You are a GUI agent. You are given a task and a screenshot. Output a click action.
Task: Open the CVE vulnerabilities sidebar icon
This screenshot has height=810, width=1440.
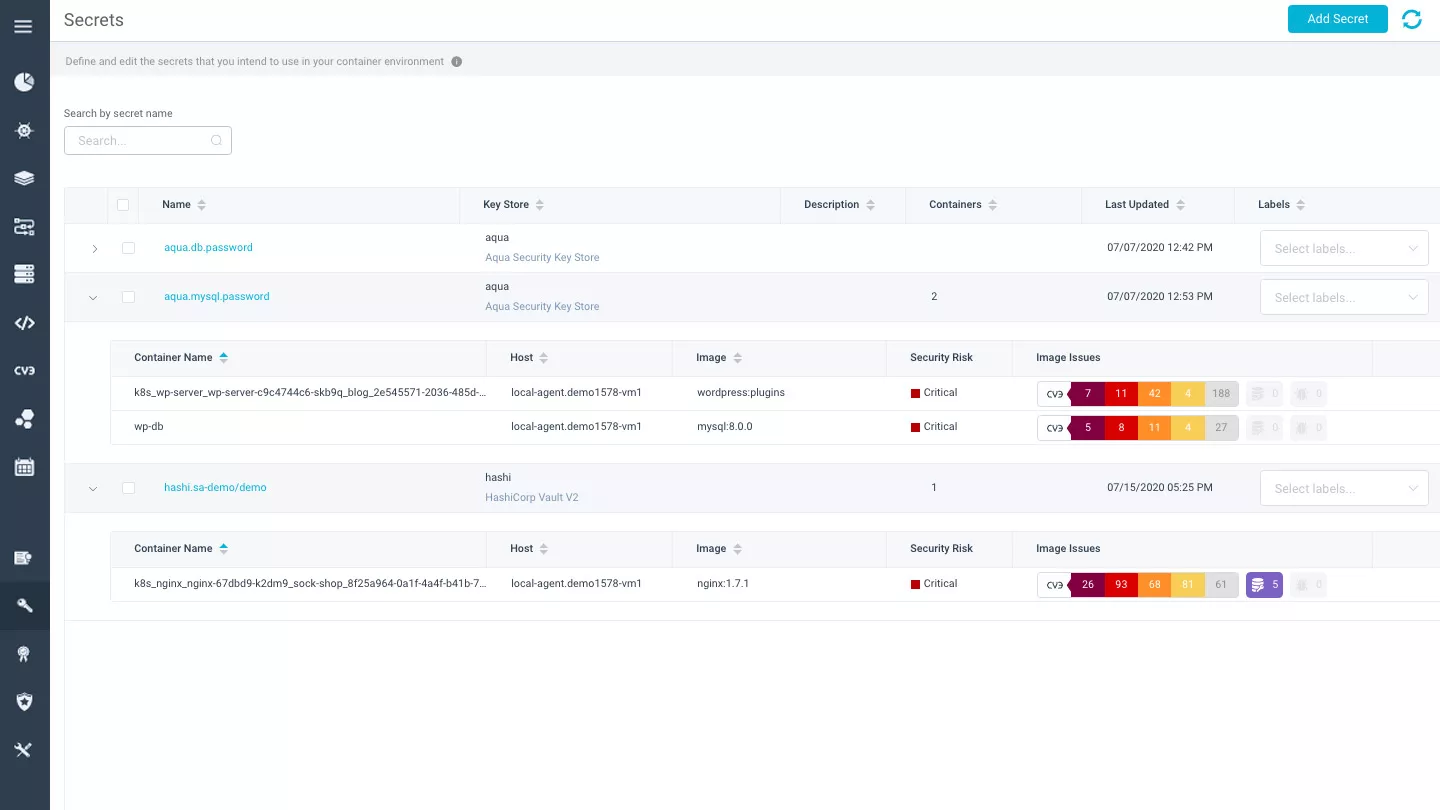pos(24,371)
